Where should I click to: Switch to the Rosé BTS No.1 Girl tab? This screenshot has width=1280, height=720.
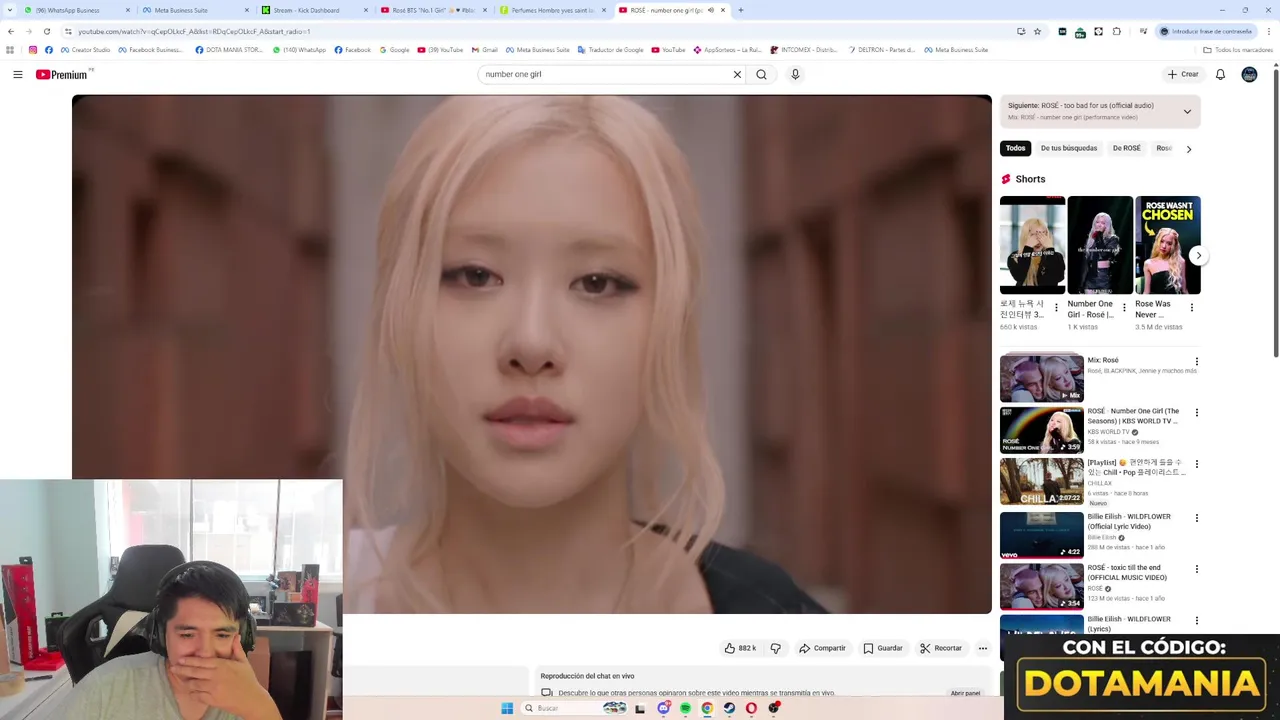pyautogui.click(x=434, y=10)
